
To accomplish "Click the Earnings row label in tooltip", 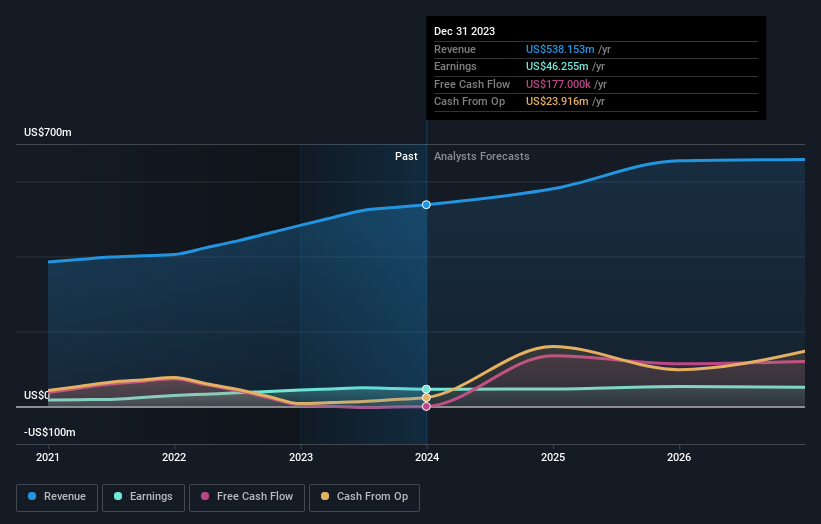I will 455,66.
